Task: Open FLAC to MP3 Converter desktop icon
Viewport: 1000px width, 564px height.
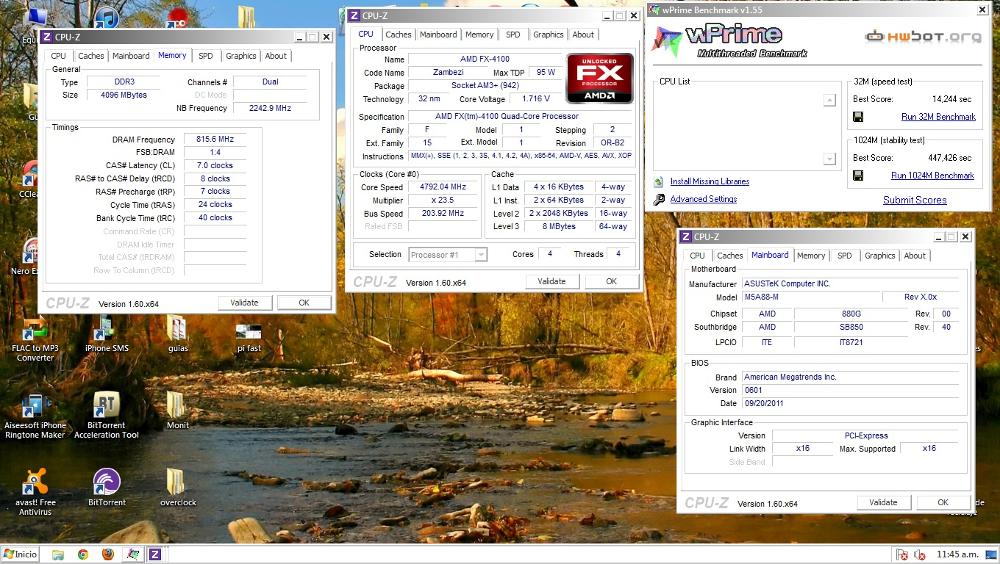Action: [34, 338]
